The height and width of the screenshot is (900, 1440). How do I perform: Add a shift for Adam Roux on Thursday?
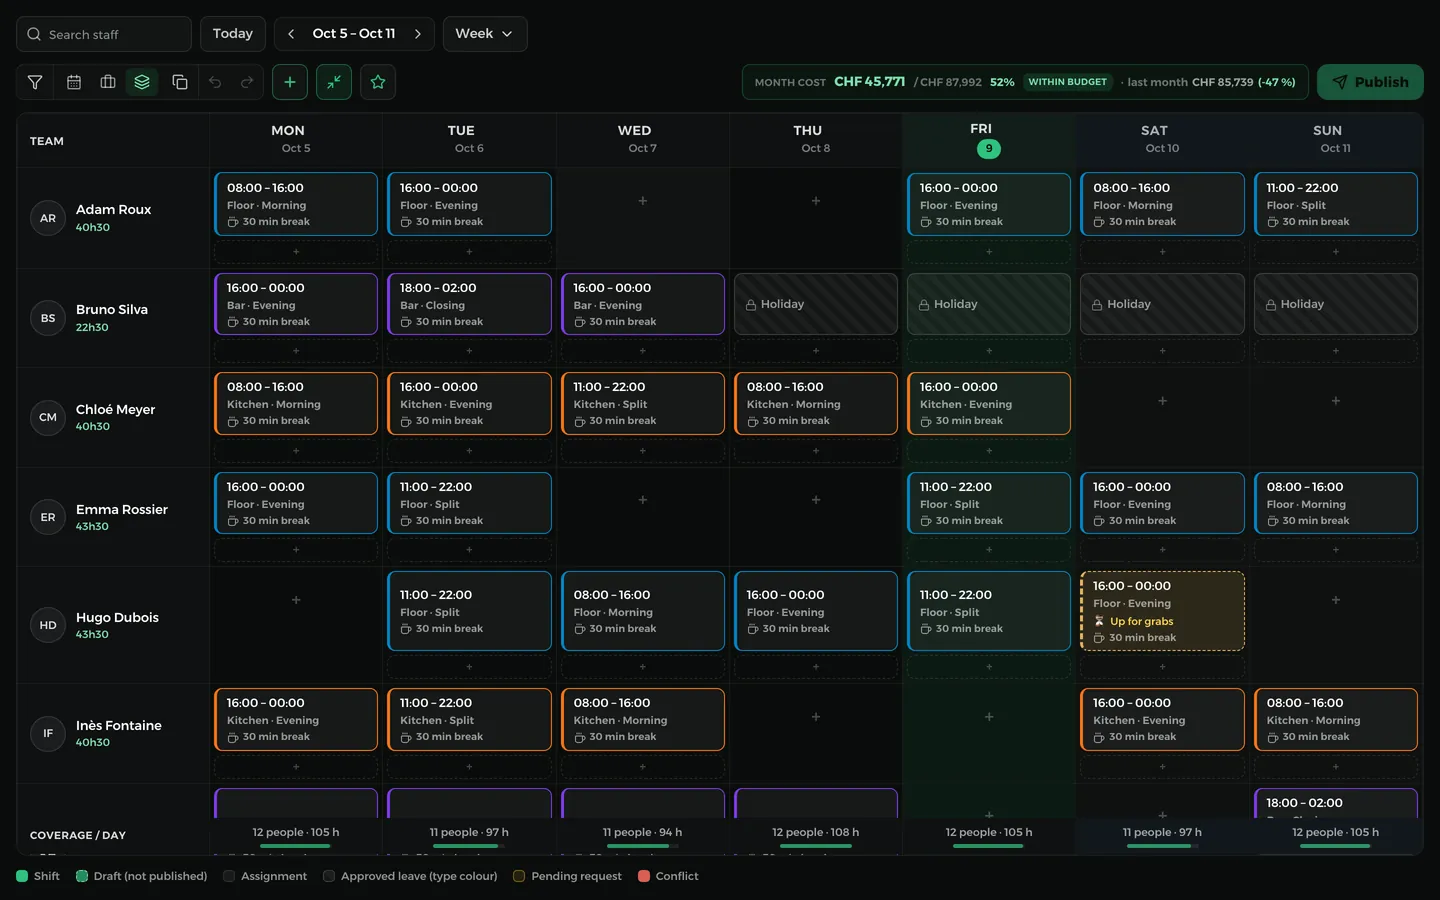click(x=816, y=201)
